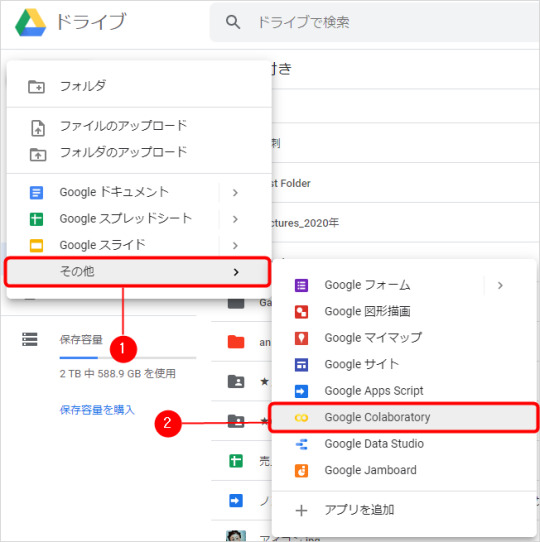The image size is (540, 542).
Task: Choose ファイルのアップロード from the menu
Action: (139, 126)
